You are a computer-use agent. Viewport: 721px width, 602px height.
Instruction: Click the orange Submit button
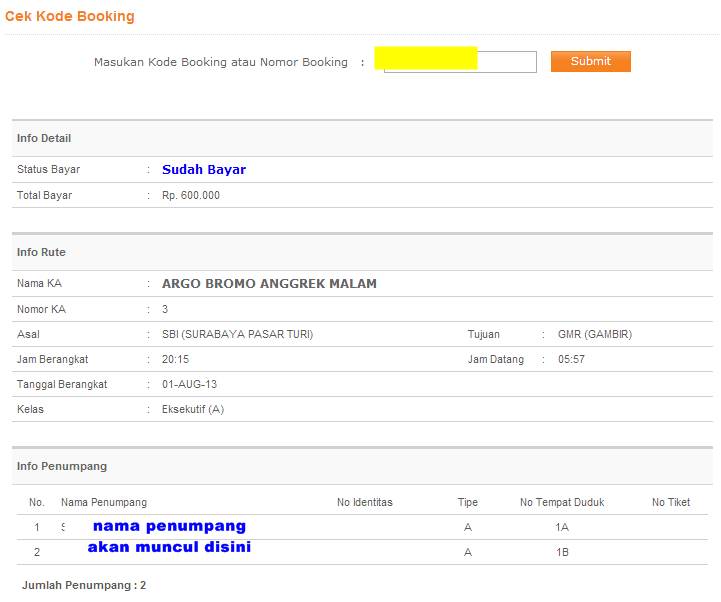(591, 61)
